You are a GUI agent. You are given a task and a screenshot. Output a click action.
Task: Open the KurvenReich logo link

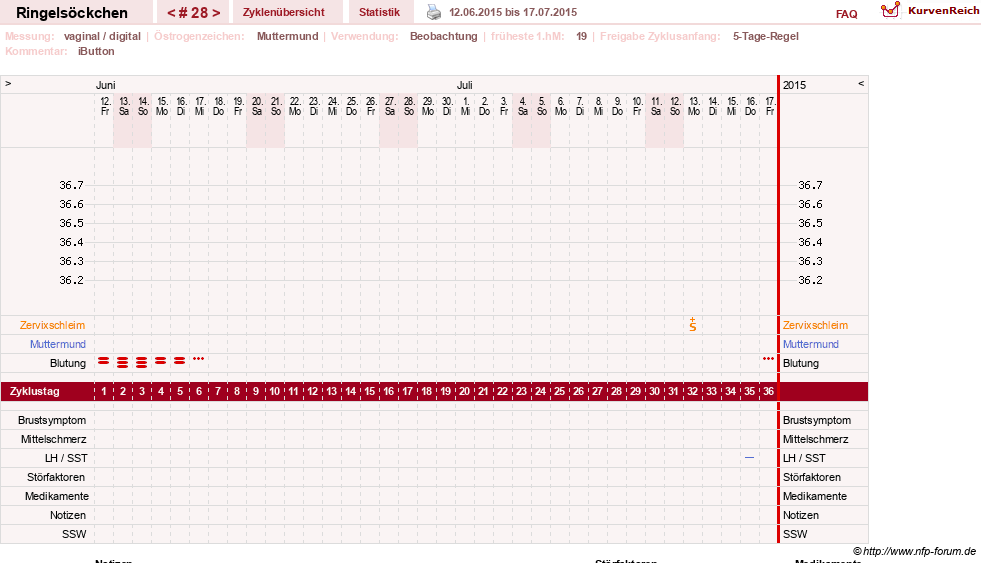pyautogui.click(x=930, y=11)
